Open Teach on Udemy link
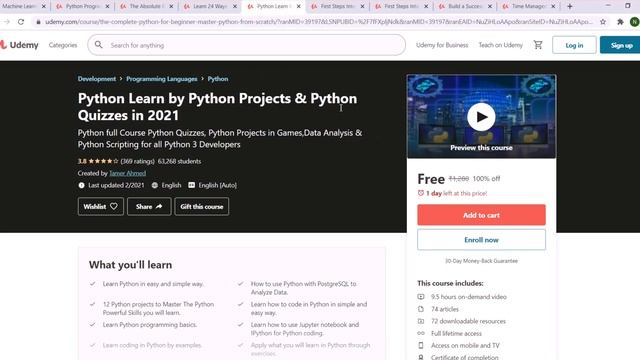Image resolution: width=640 pixels, height=360 pixels. coord(501,45)
